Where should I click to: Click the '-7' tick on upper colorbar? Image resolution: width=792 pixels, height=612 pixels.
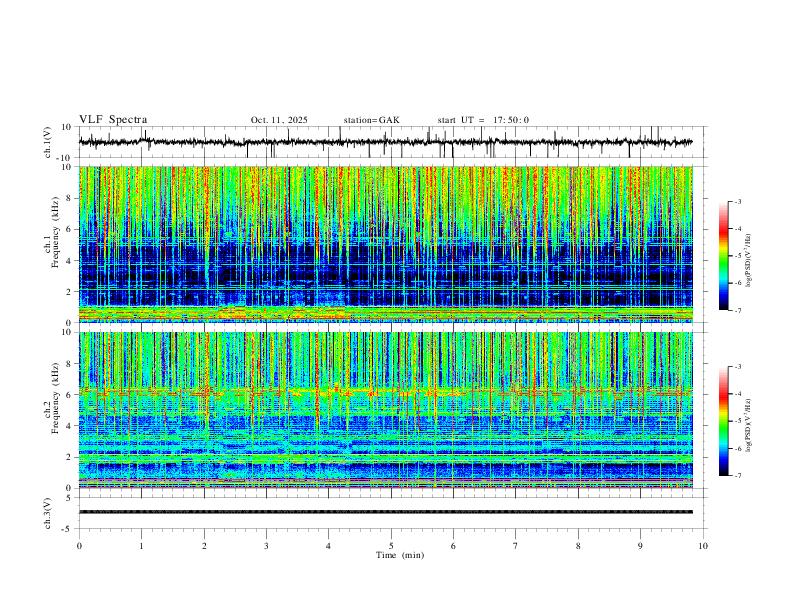(737, 311)
